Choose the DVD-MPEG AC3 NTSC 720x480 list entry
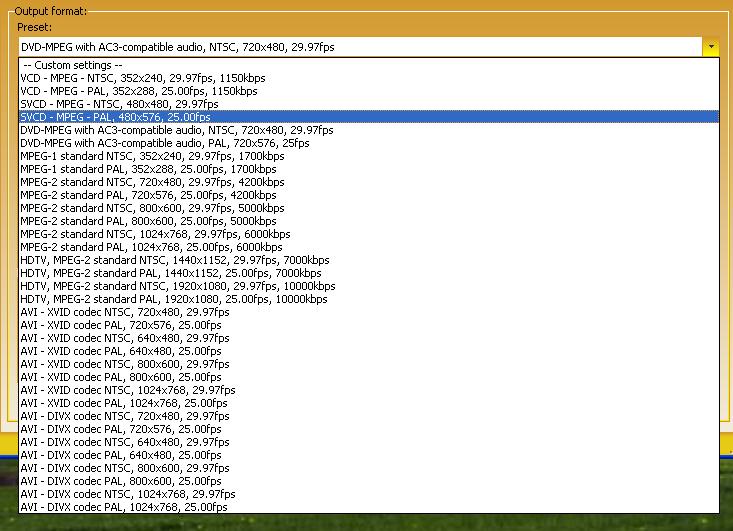The width and height of the screenshot is (733, 531). (369, 130)
